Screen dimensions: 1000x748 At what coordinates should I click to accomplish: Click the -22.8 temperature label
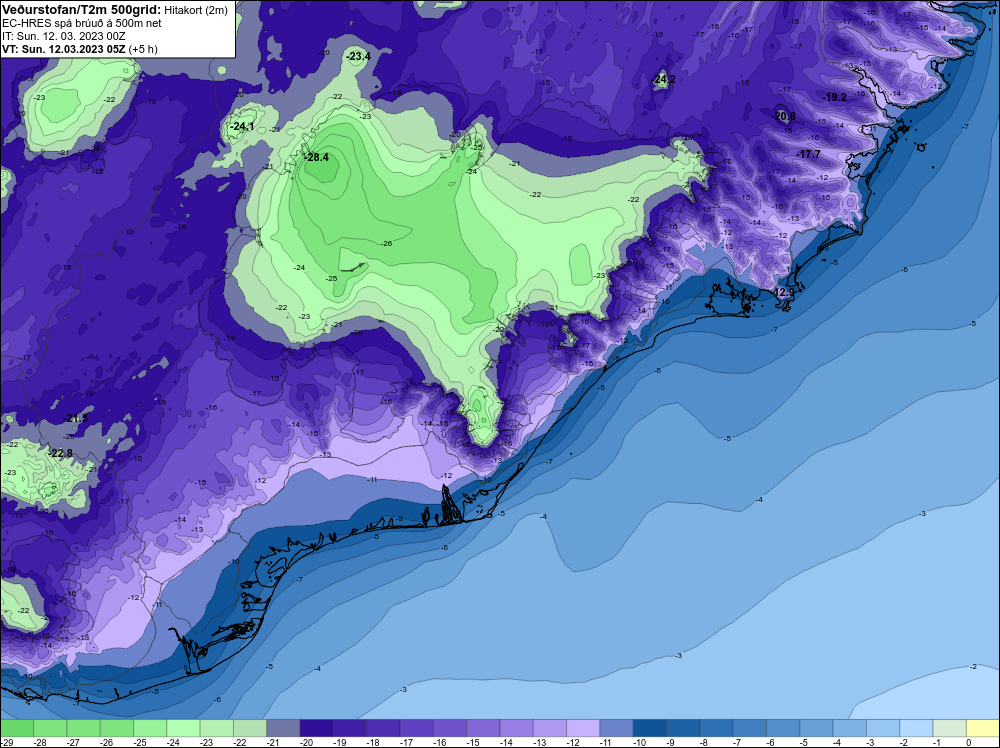61,453
